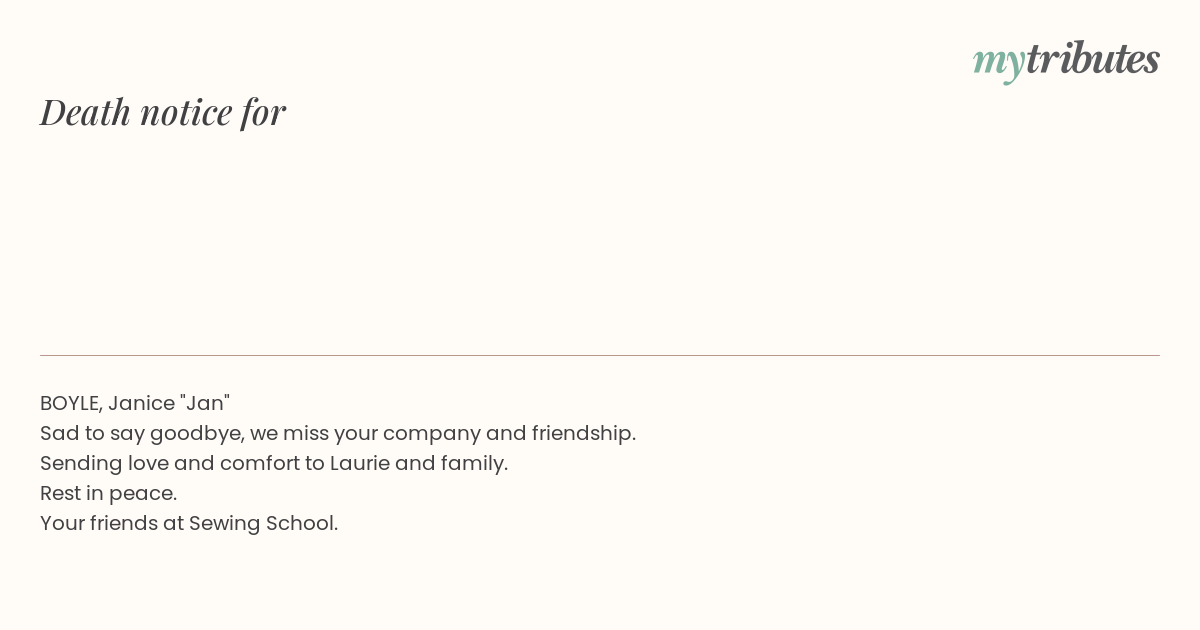Click the word "notice" in heading
The width and height of the screenshot is (1200, 630).
(x=186, y=112)
